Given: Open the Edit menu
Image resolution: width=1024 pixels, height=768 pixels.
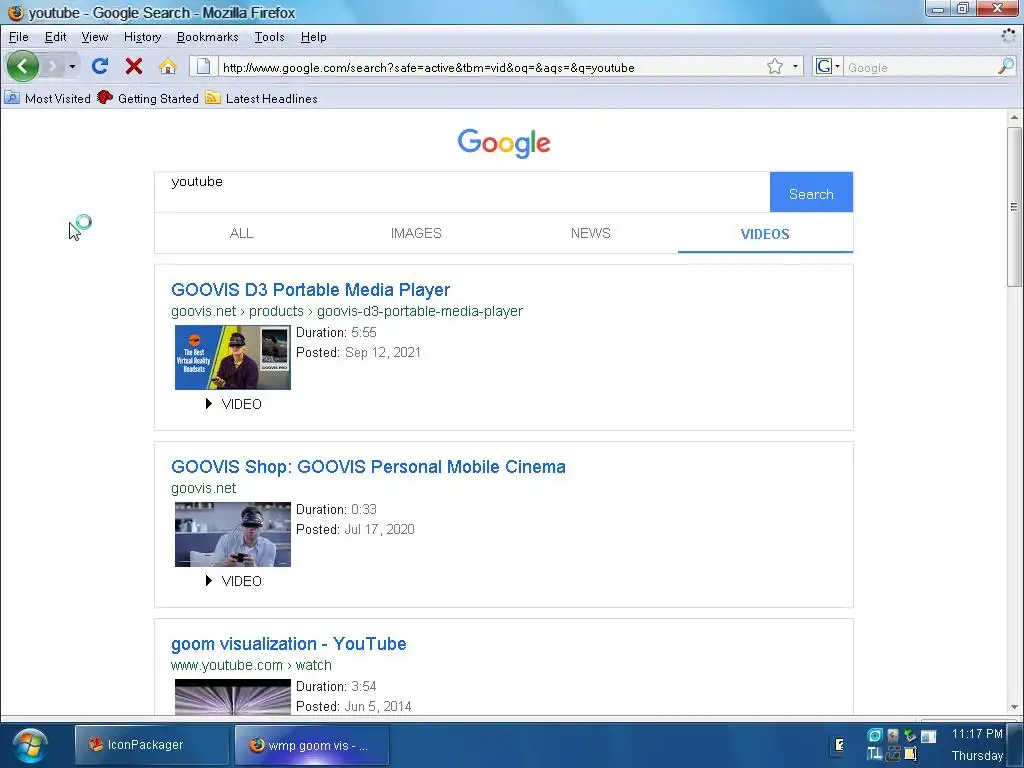Looking at the screenshot, I should pyautogui.click(x=56, y=37).
